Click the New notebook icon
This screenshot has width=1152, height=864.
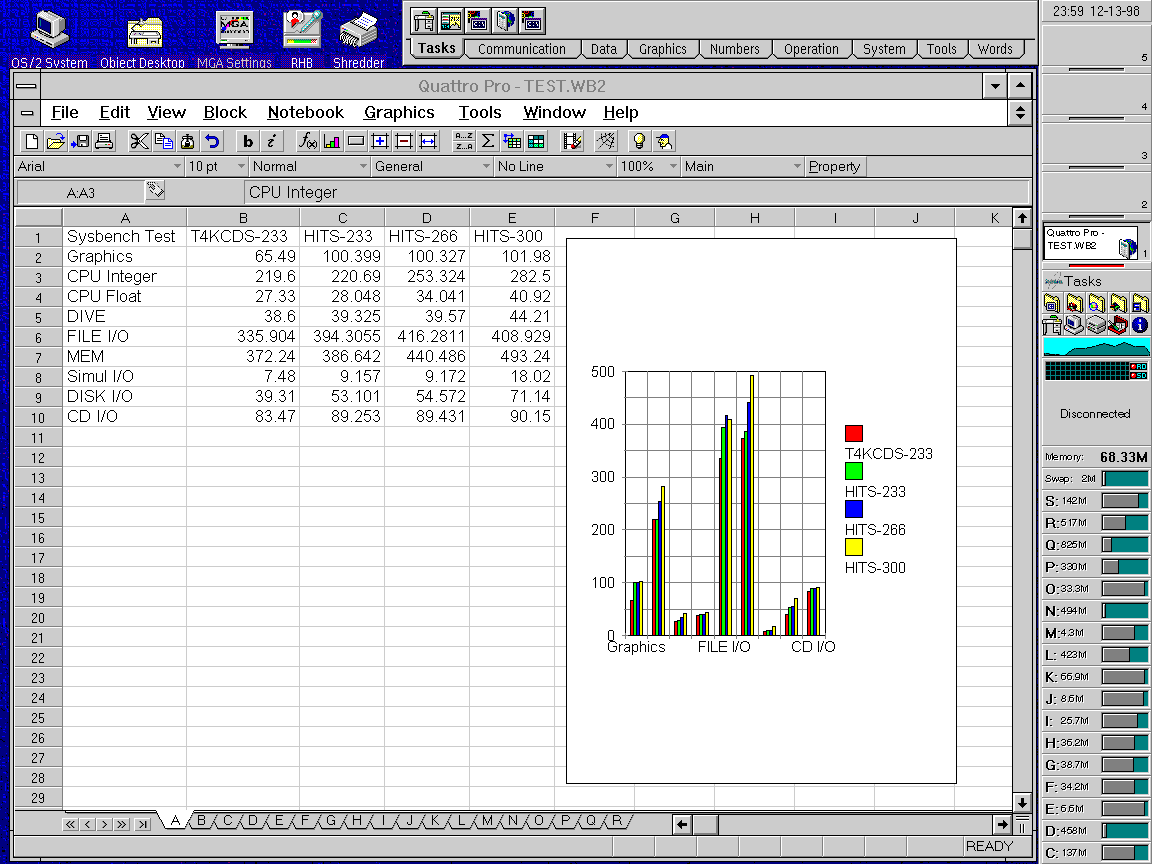pos(31,141)
